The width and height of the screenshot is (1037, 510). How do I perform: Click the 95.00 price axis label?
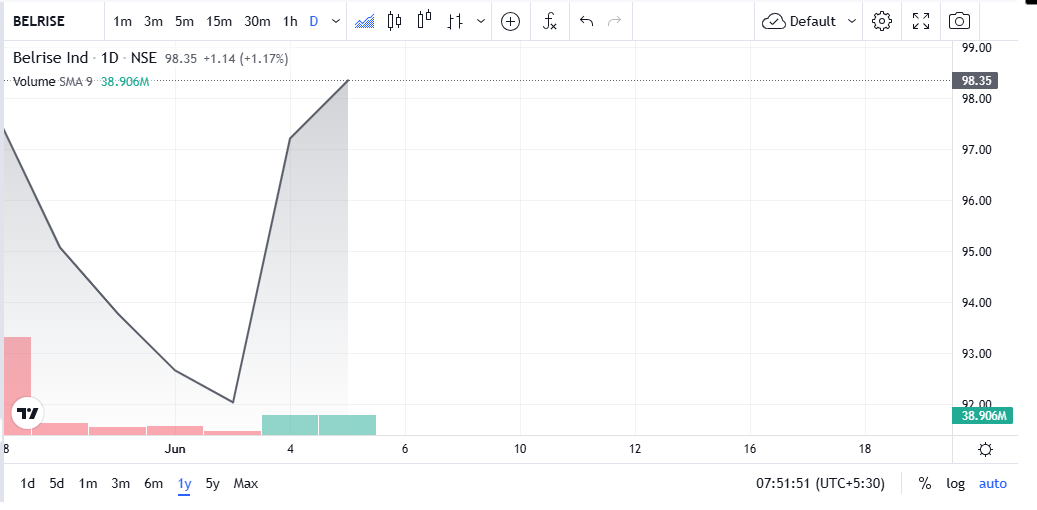pyautogui.click(x=976, y=251)
